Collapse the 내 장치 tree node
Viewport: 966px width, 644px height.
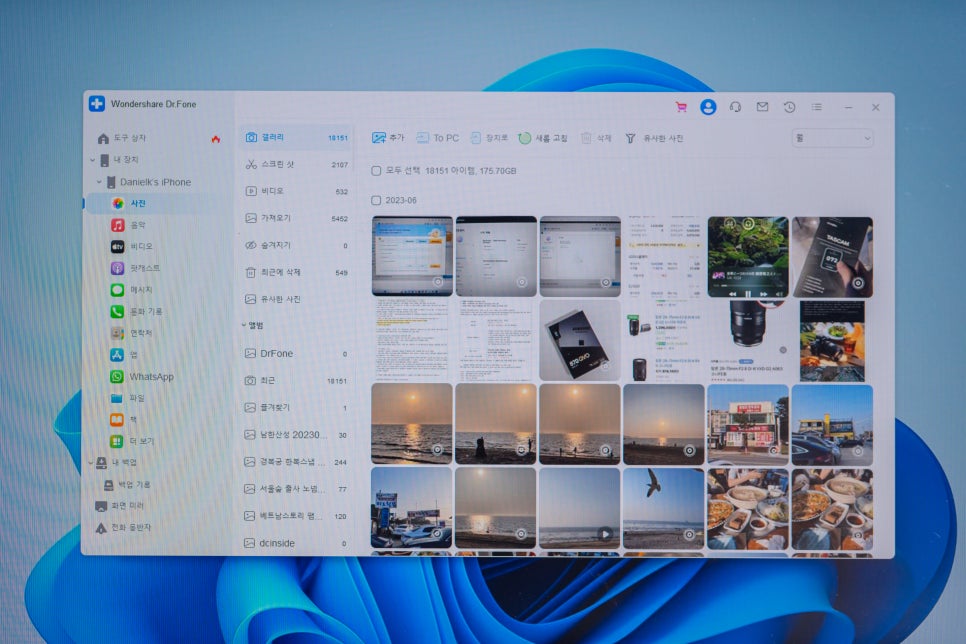(x=92, y=160)
